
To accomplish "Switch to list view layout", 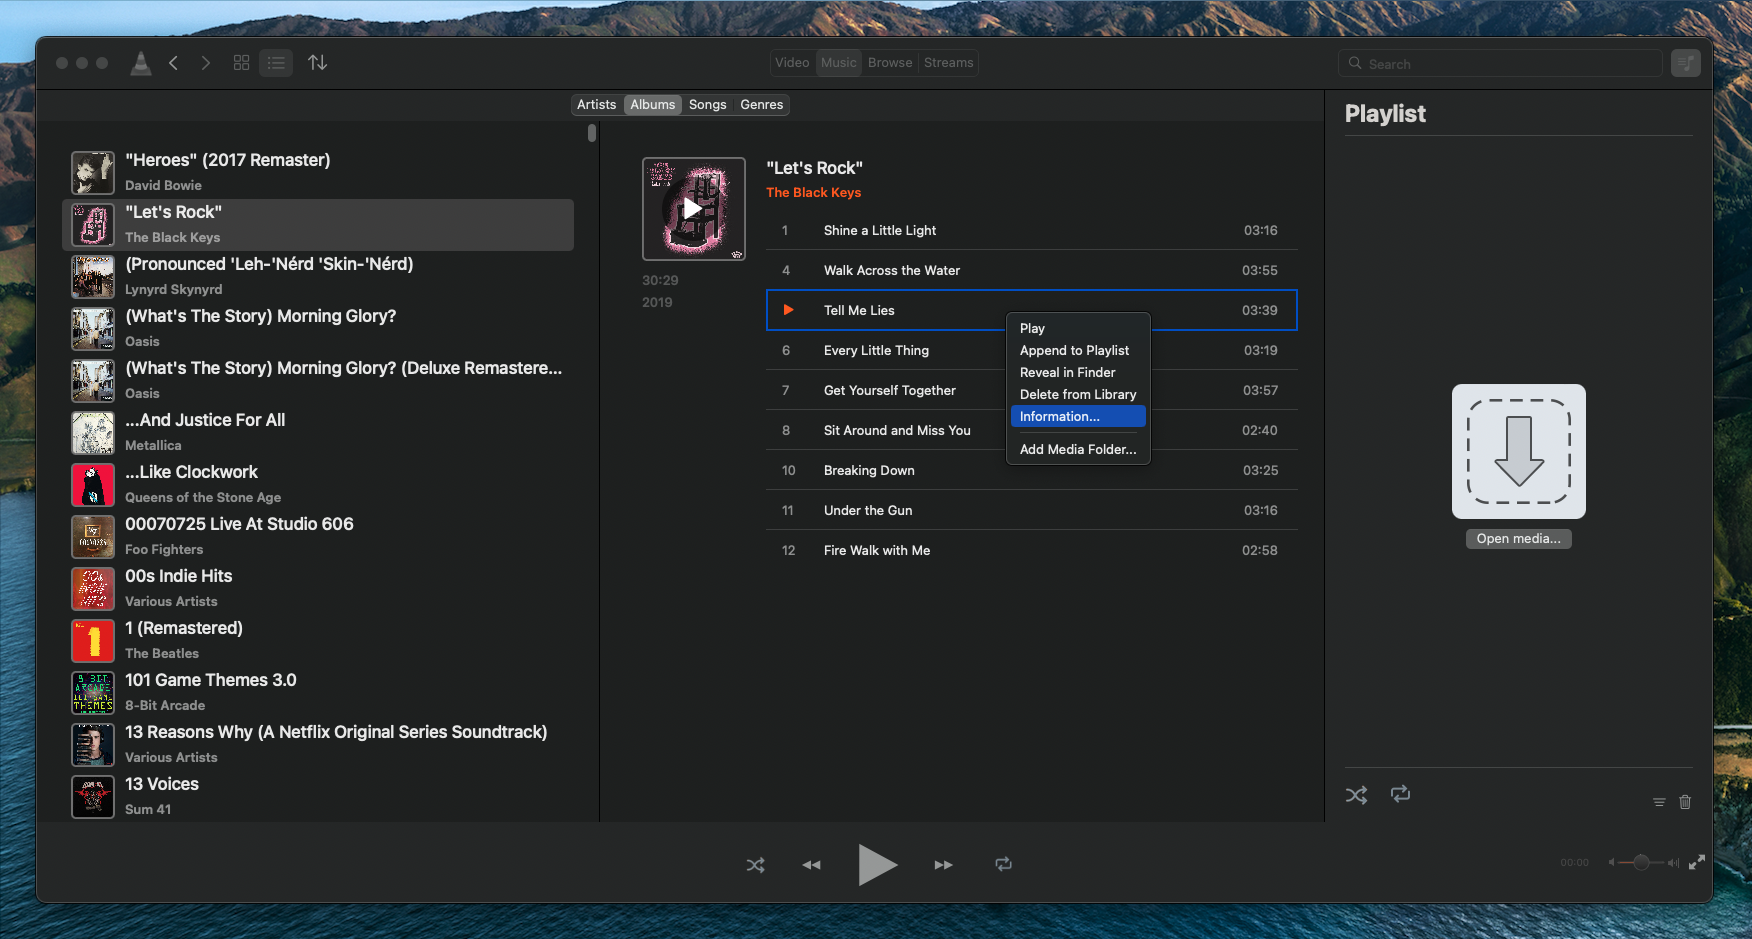I will (x=276, y=63).
